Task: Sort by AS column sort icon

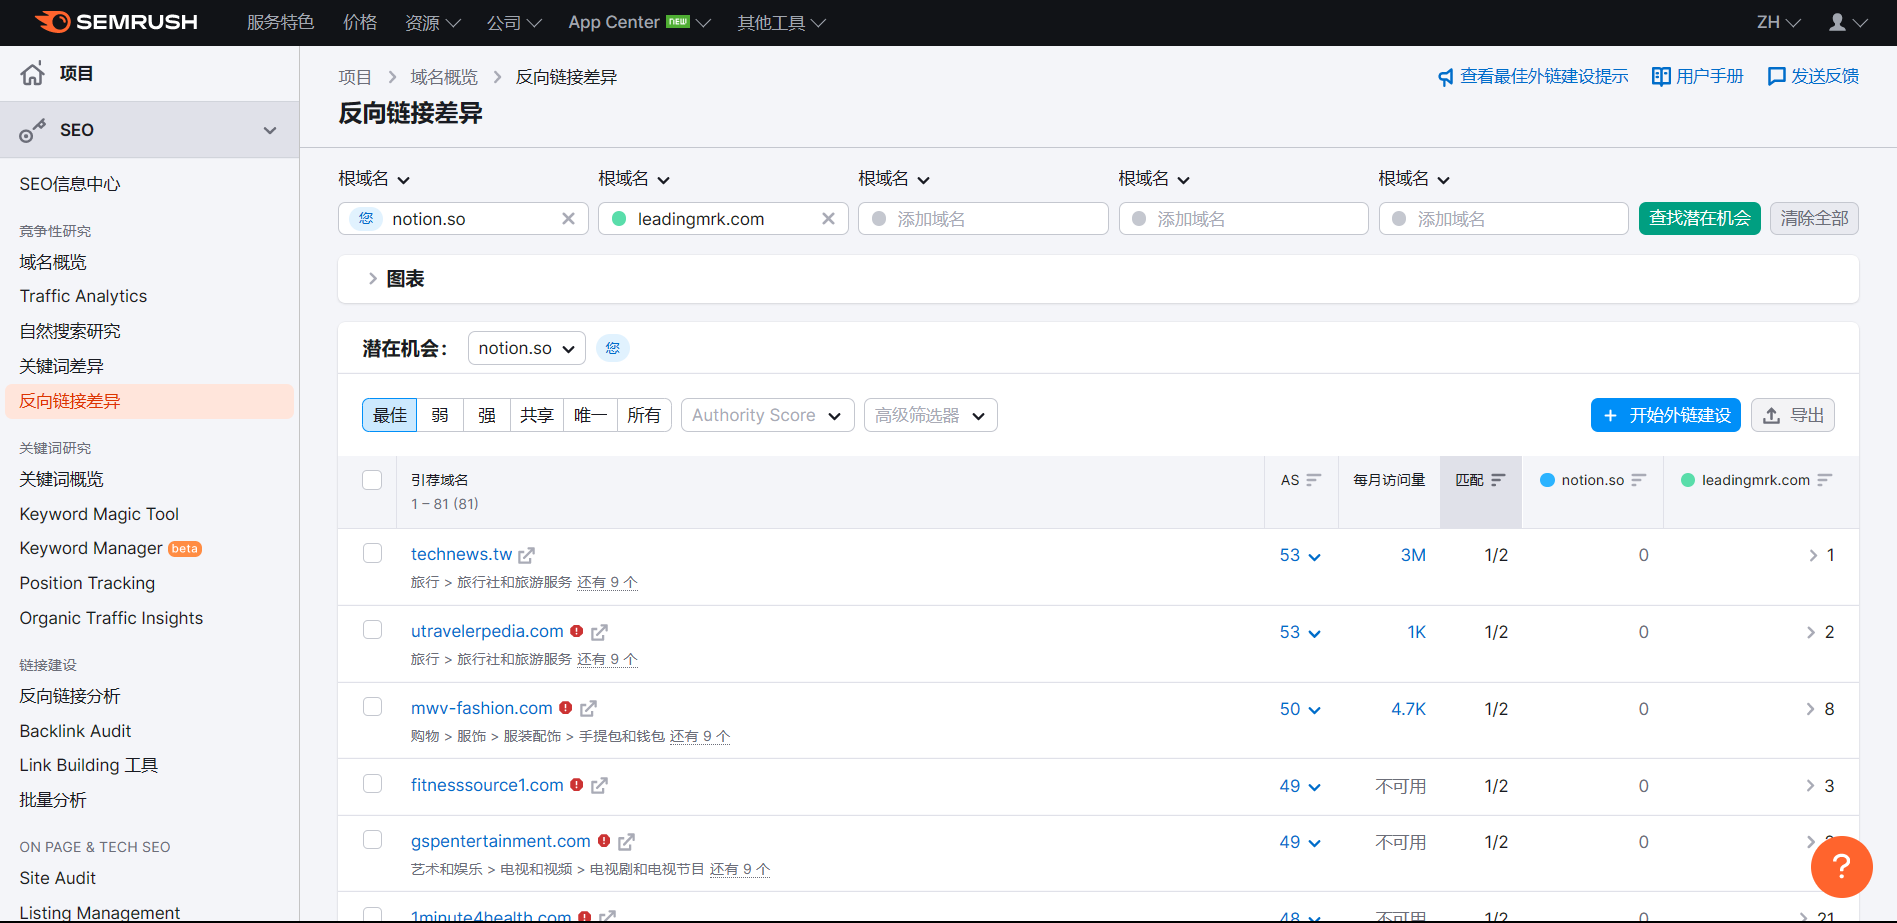Action: (x=1314, y=480)
